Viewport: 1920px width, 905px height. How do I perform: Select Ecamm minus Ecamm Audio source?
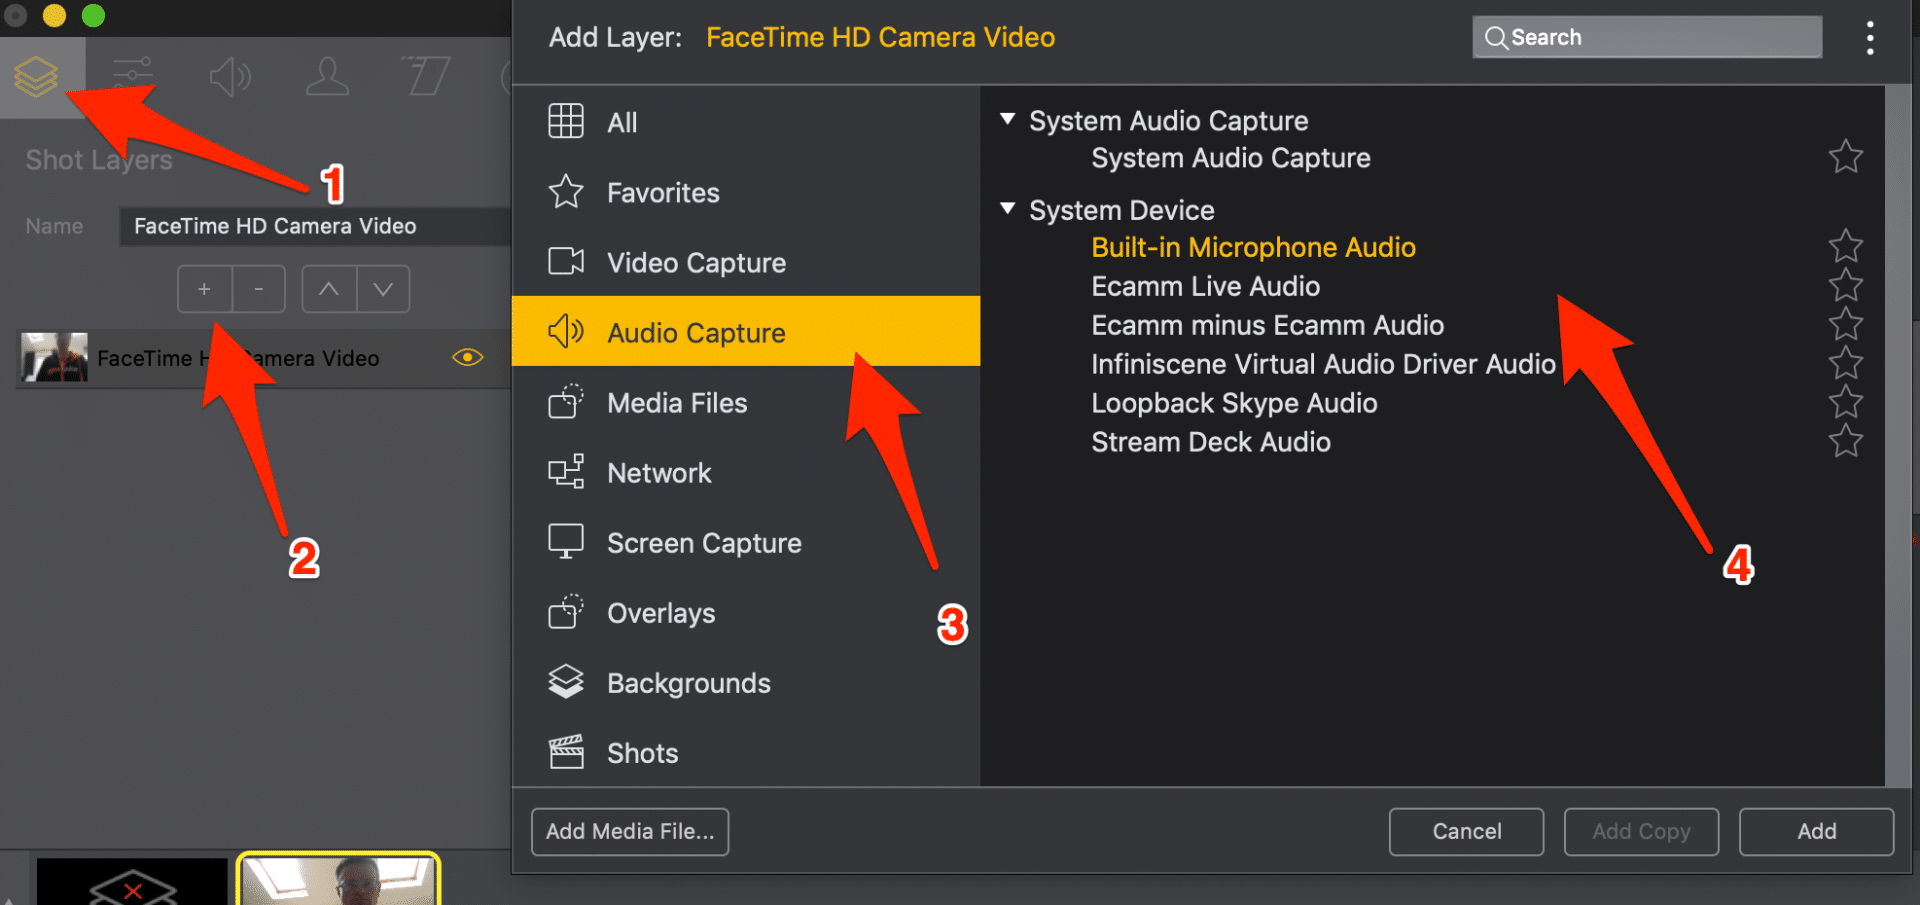click(1267, 325)
